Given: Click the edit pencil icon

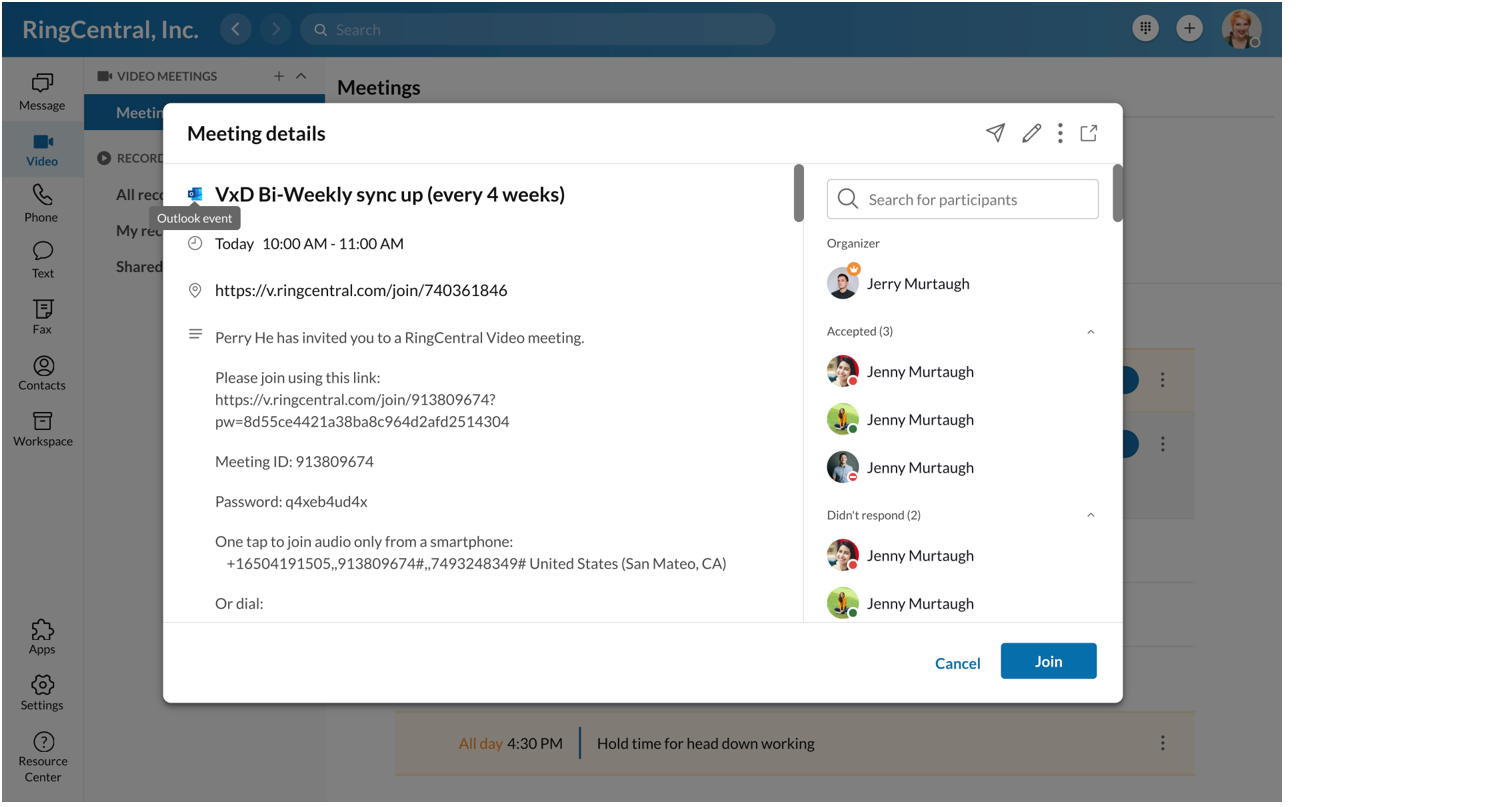Looking at the screenshot, I should pyautogui.click(x=1032, y=133).
